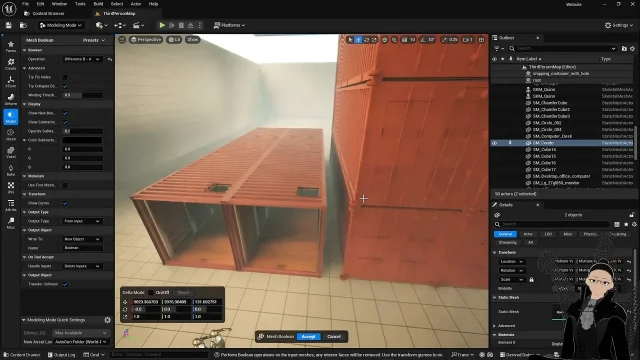Save the current level with disk icon
This screenshot has width=640, height=360.
(9, 25)
